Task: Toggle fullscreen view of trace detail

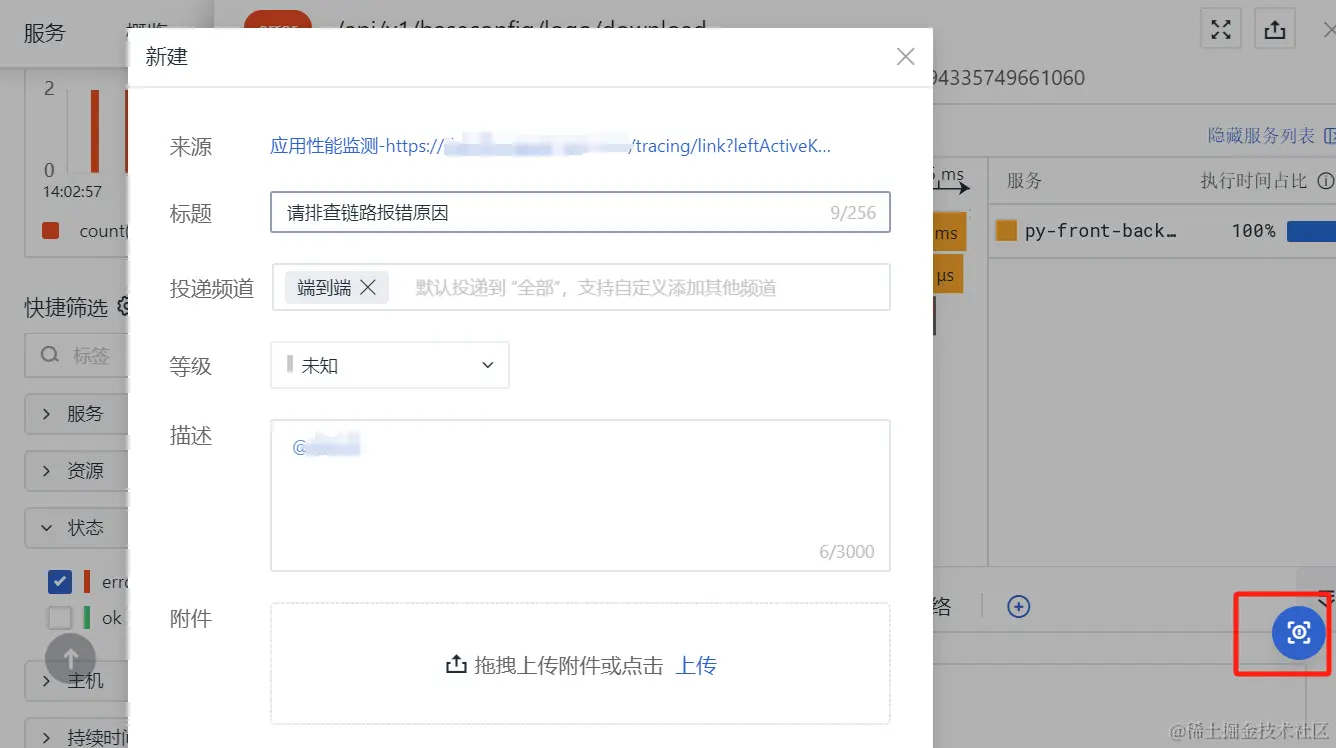Action: click(x=1221, y=29)
